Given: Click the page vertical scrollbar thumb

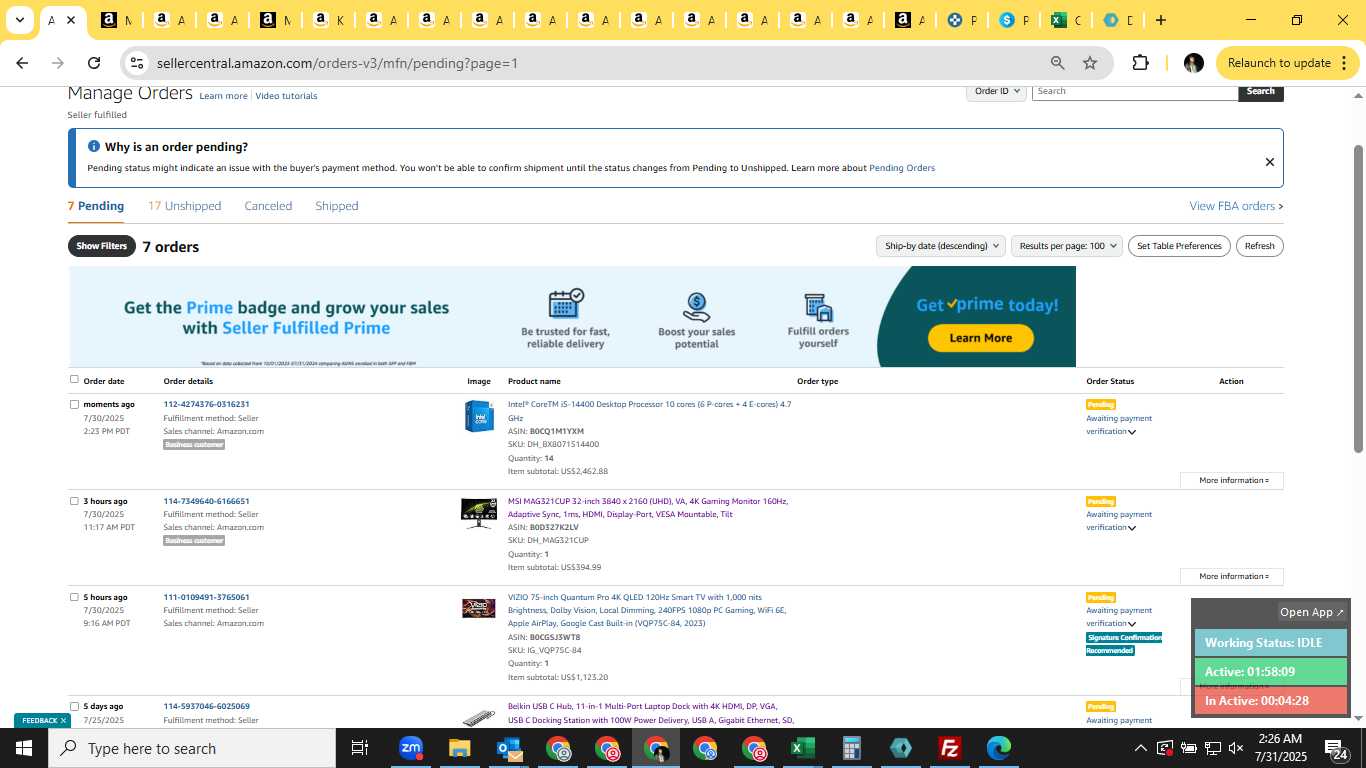Looking at the screenshot, I should (x=1358, y=298).
